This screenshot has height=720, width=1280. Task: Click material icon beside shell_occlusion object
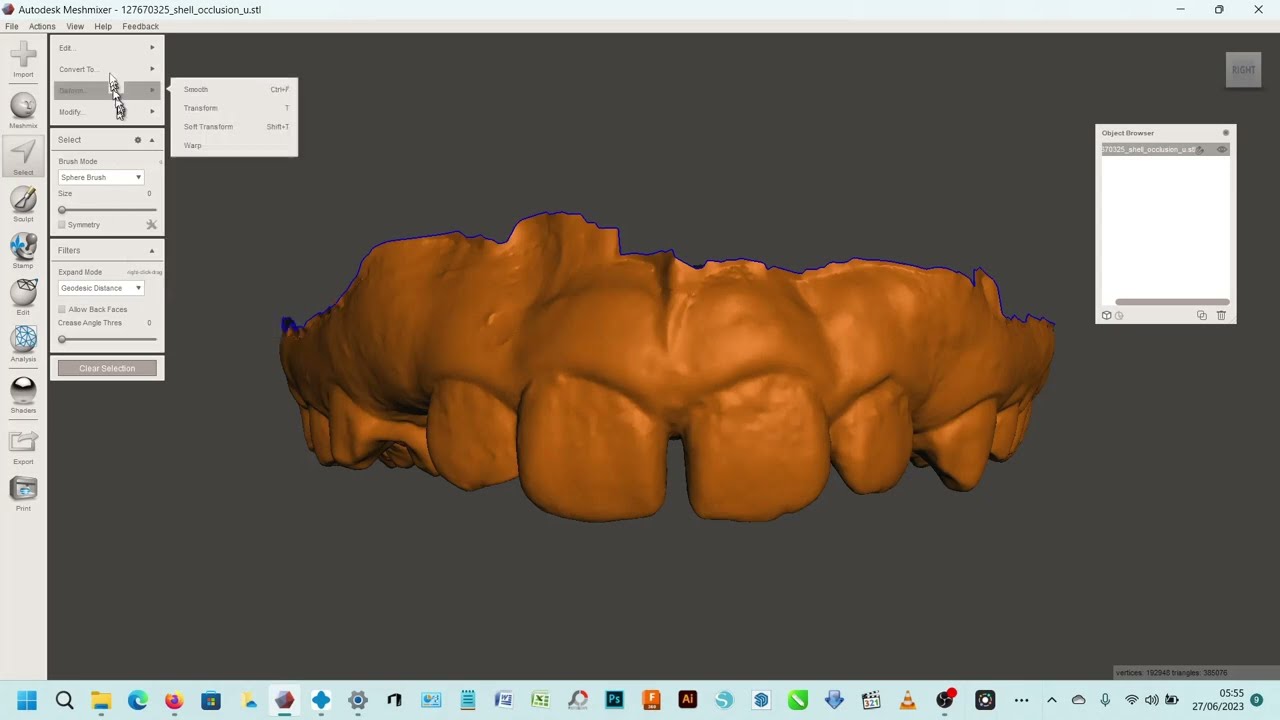click(x=1202, y=149)
